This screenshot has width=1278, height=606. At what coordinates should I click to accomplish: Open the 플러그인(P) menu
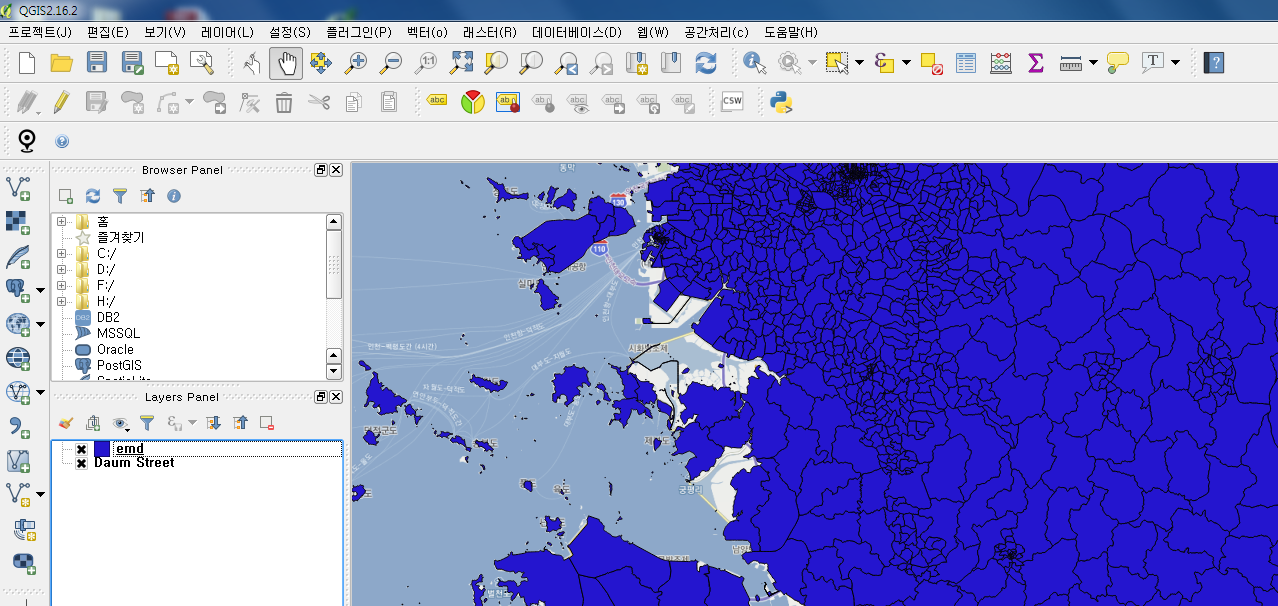[359, 32]
